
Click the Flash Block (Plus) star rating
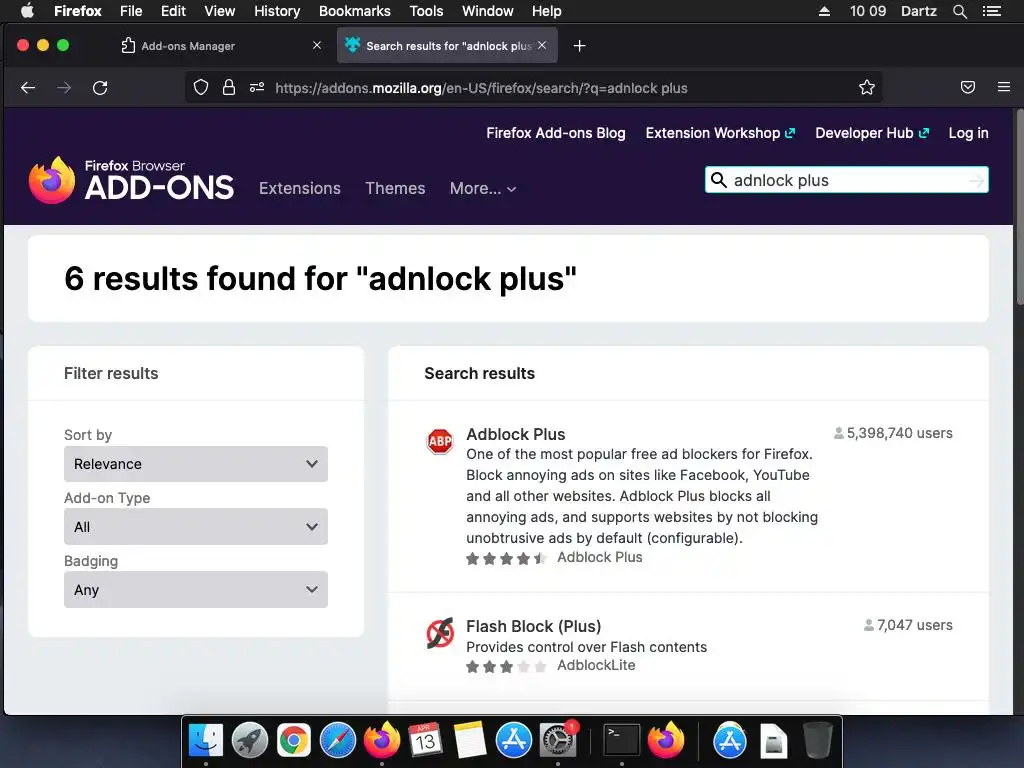(x=507, y=667)
